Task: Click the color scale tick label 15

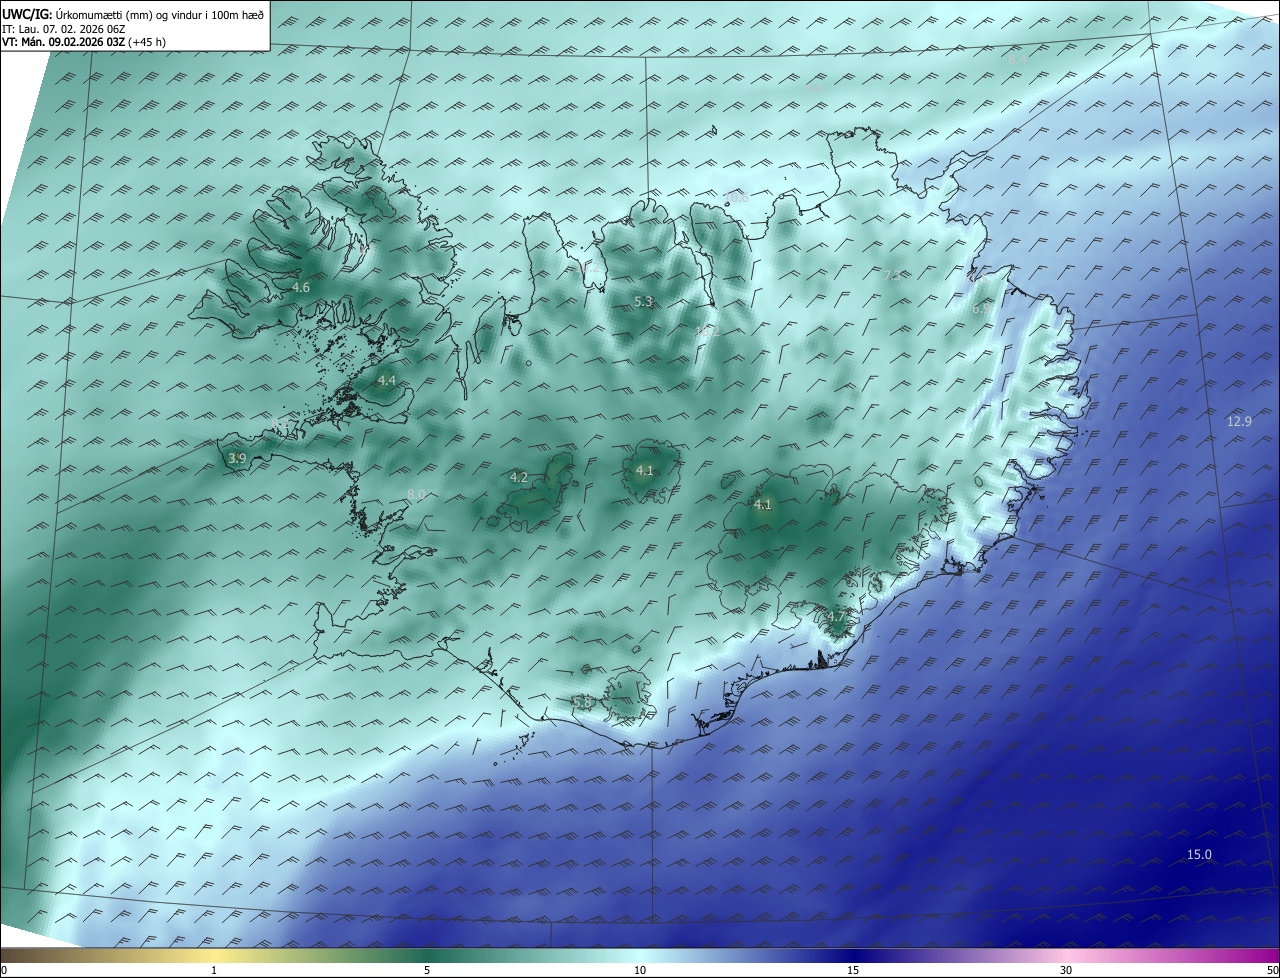Action: coord(853,970)
